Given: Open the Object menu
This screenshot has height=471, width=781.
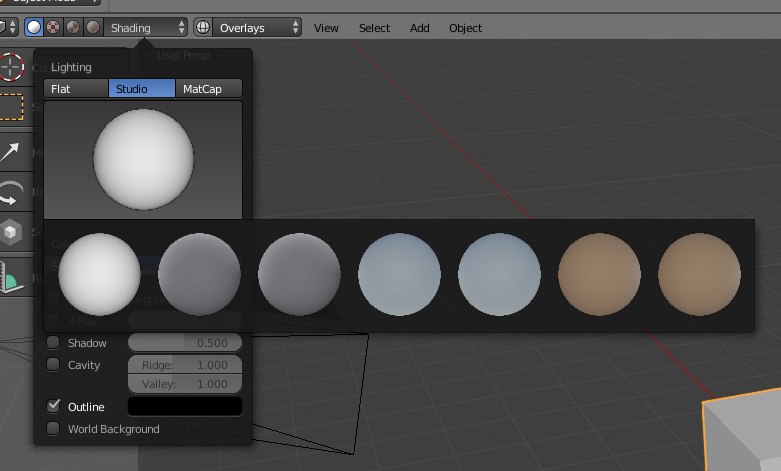Looking at the screenshot, I should coord(465,28).
